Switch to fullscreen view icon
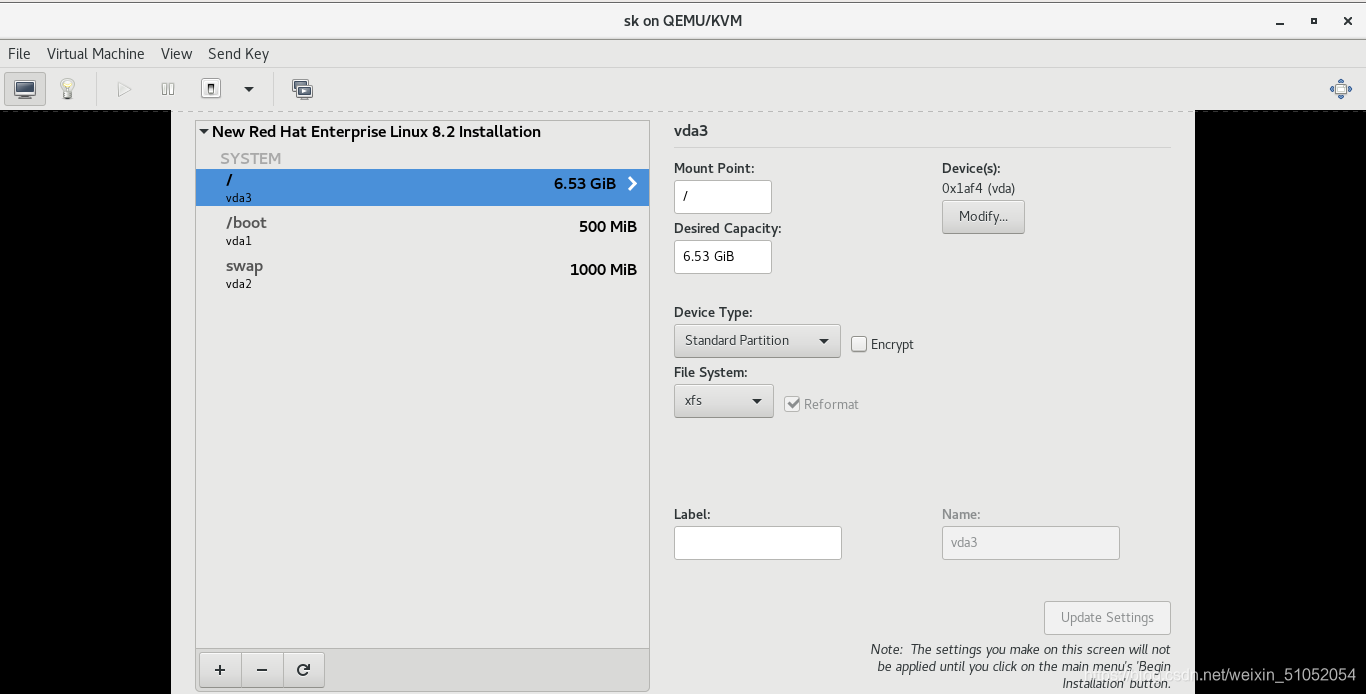This screenshot has width=1366, height=694. click(1341, 89)
